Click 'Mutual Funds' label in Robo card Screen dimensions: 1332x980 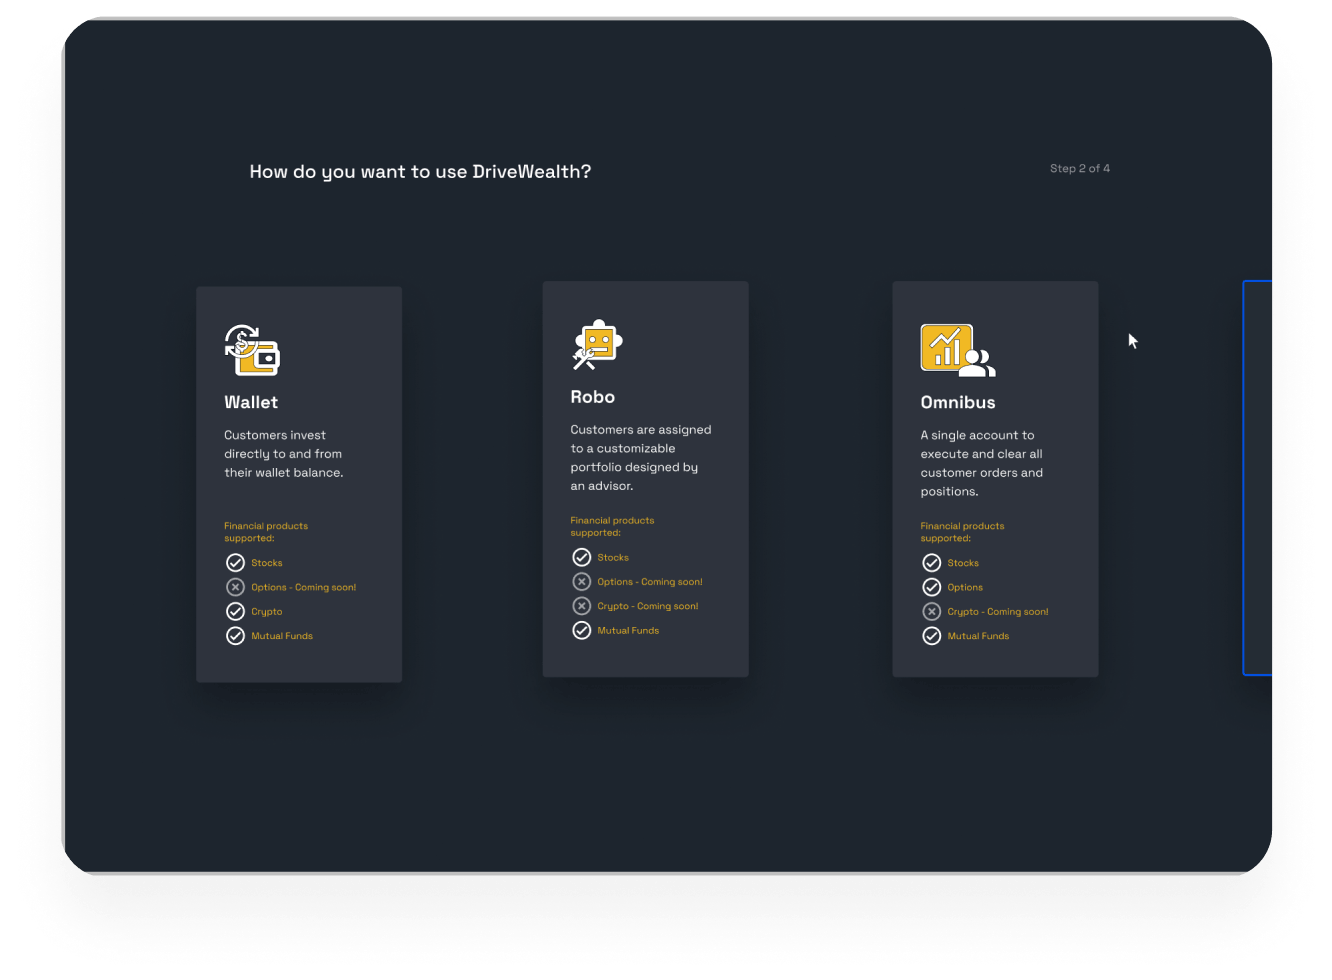pyautogui.click(x=628, y=630)
